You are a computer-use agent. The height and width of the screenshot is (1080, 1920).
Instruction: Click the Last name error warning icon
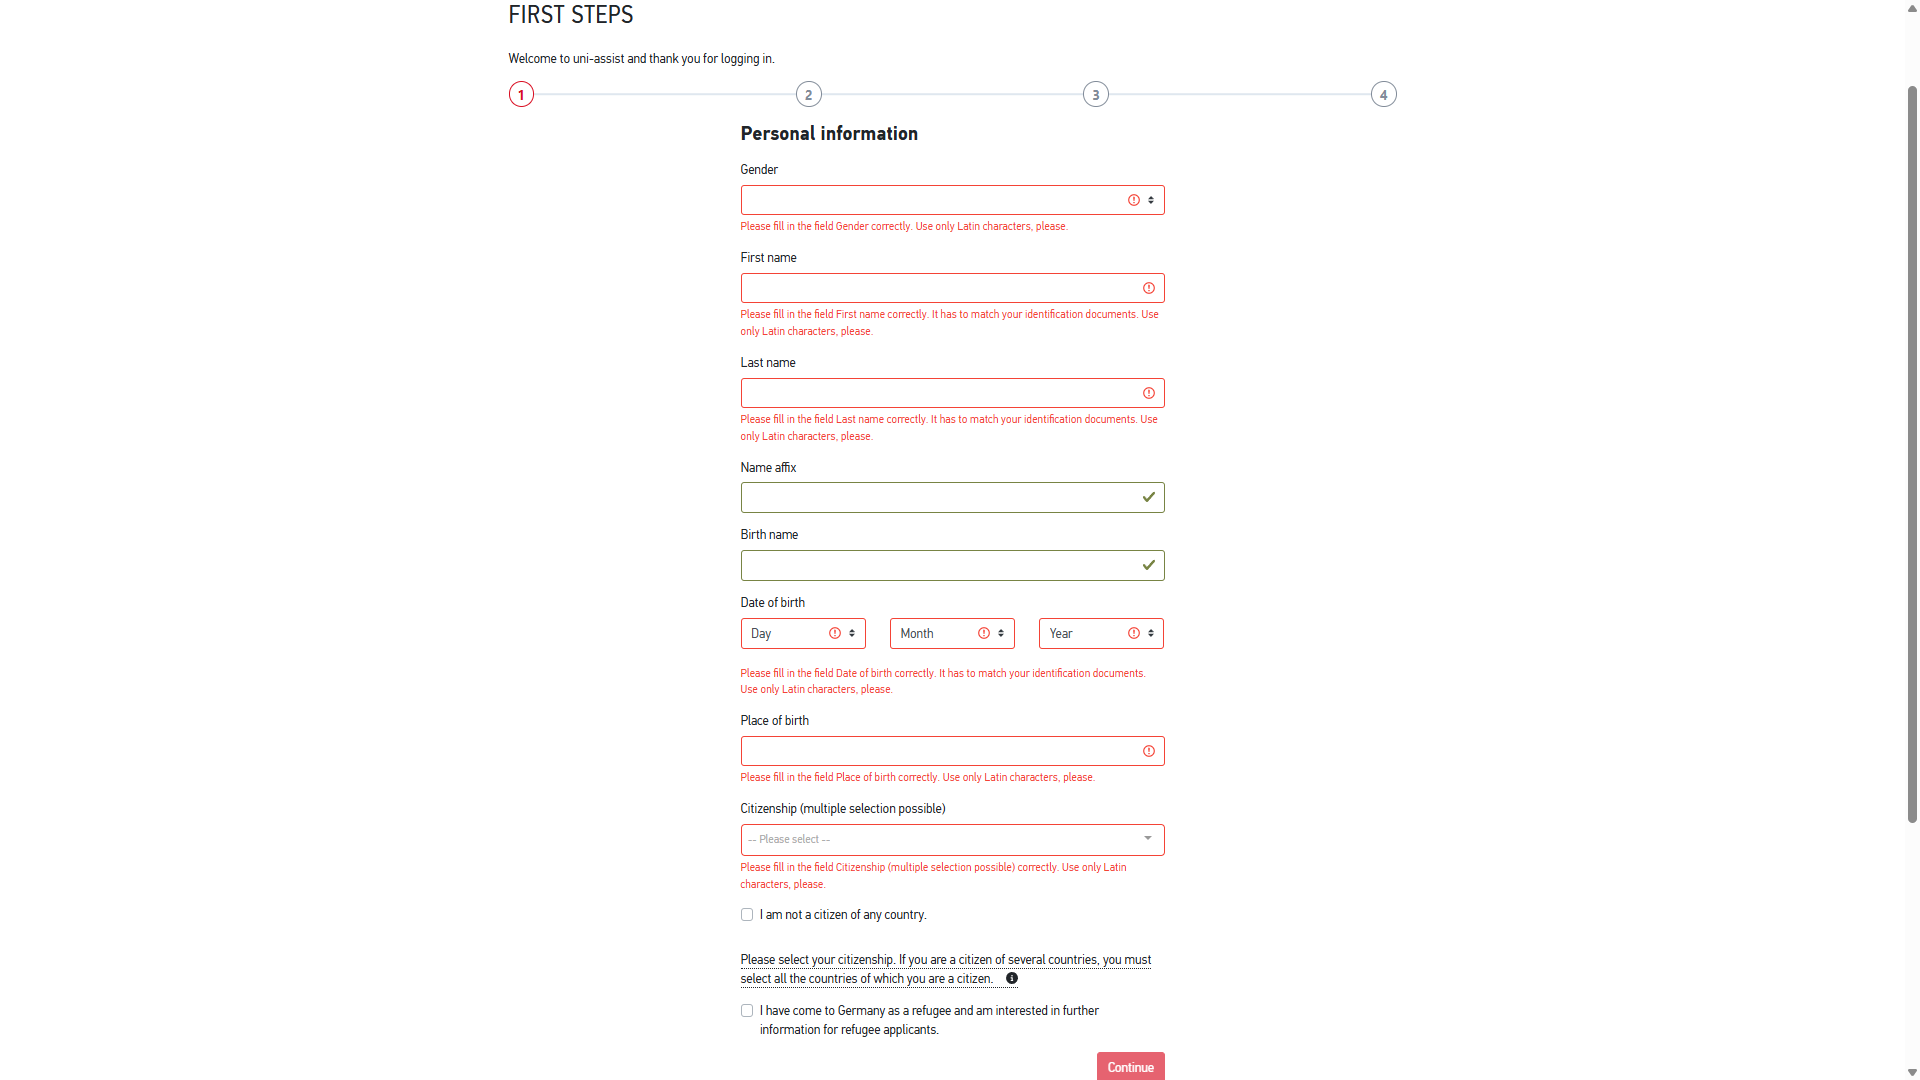pyautogui.click(x=1149, y=394)
